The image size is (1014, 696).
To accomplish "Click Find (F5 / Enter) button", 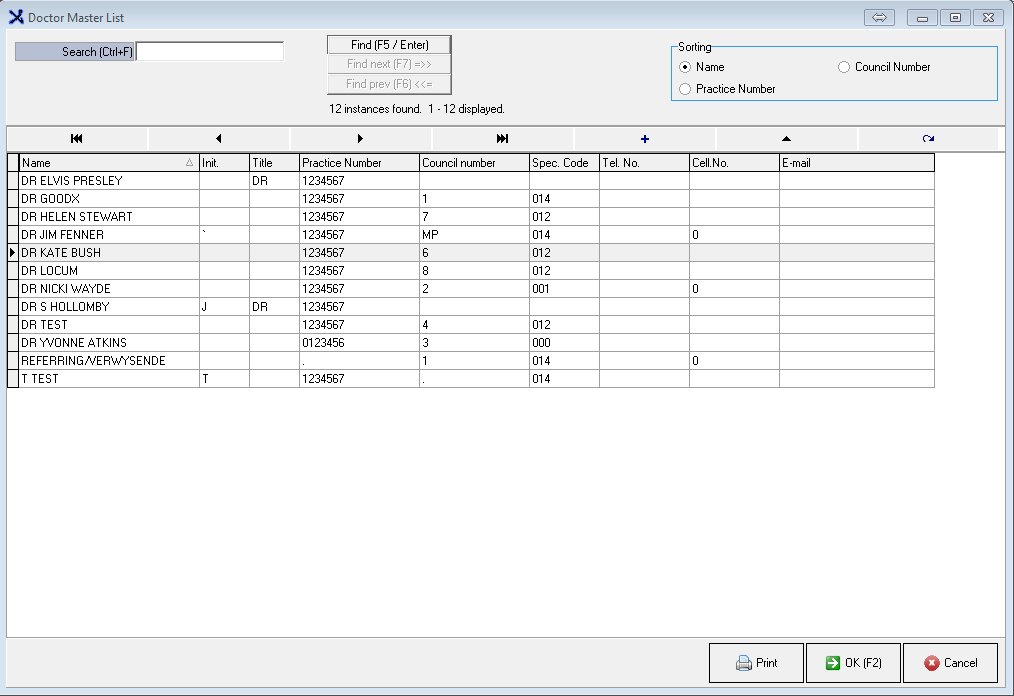I will [389, 45].
